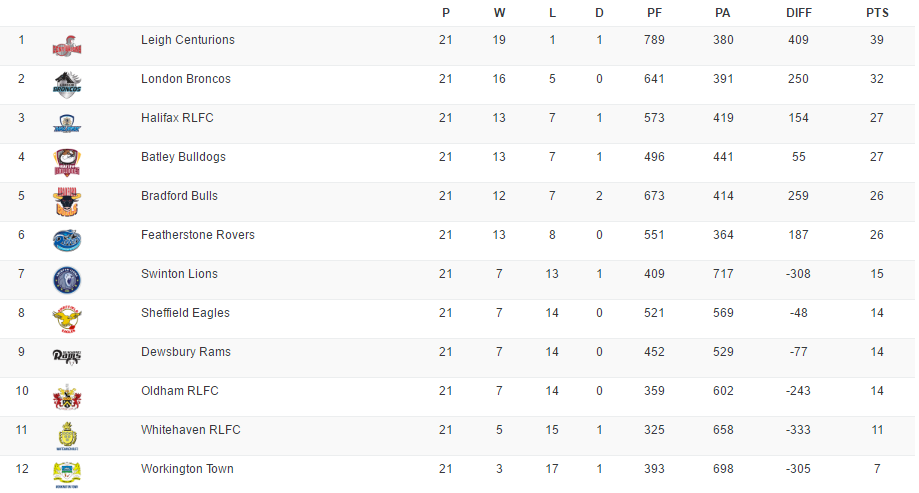Click the Whitehaven RLFC club crest
Viewport: 919px width, 493px height.
pyautogui.click(x=67, y=435)
